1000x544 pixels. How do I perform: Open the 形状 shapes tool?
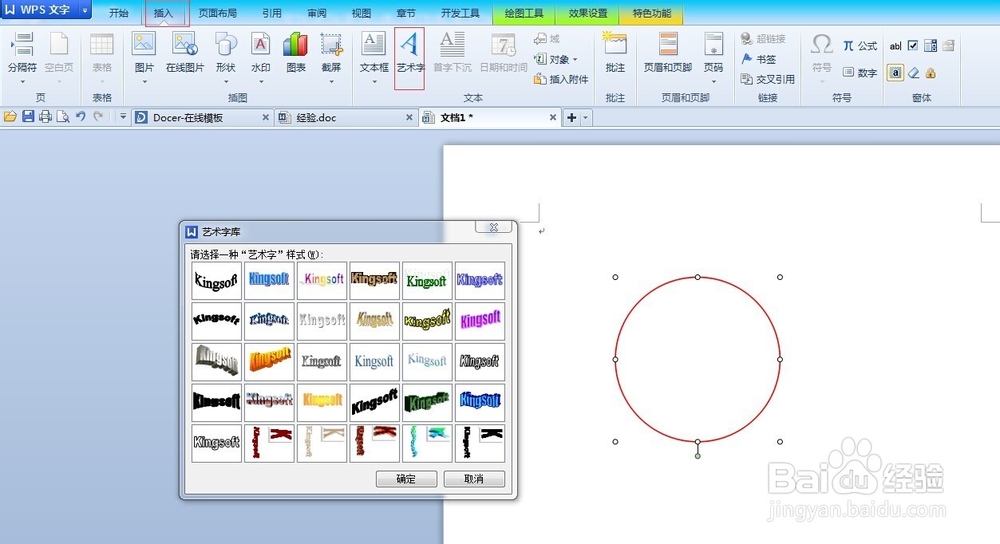[x=226, y=45]
